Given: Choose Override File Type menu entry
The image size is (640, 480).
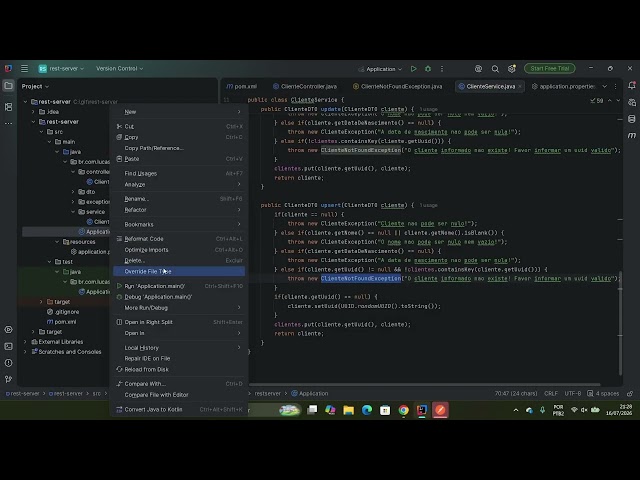Looking at the screenshot, I should [179, 271].
